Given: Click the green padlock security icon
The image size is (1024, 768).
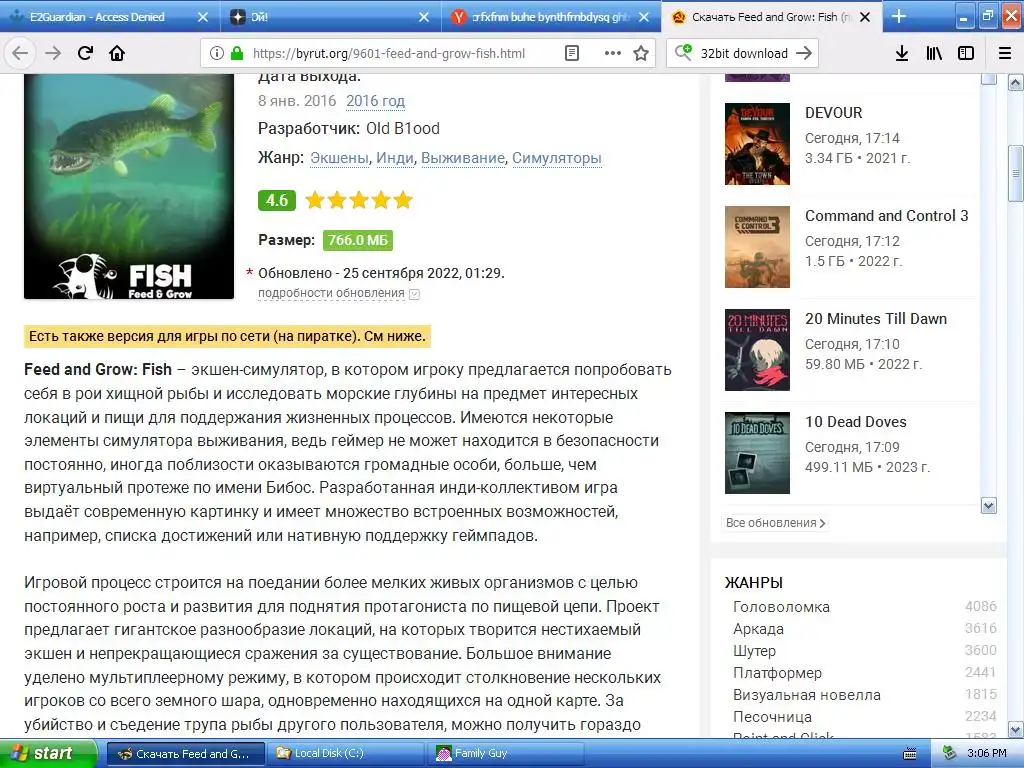Looking at the screenshot, I should pyautogui.click(x=237, y=54).
